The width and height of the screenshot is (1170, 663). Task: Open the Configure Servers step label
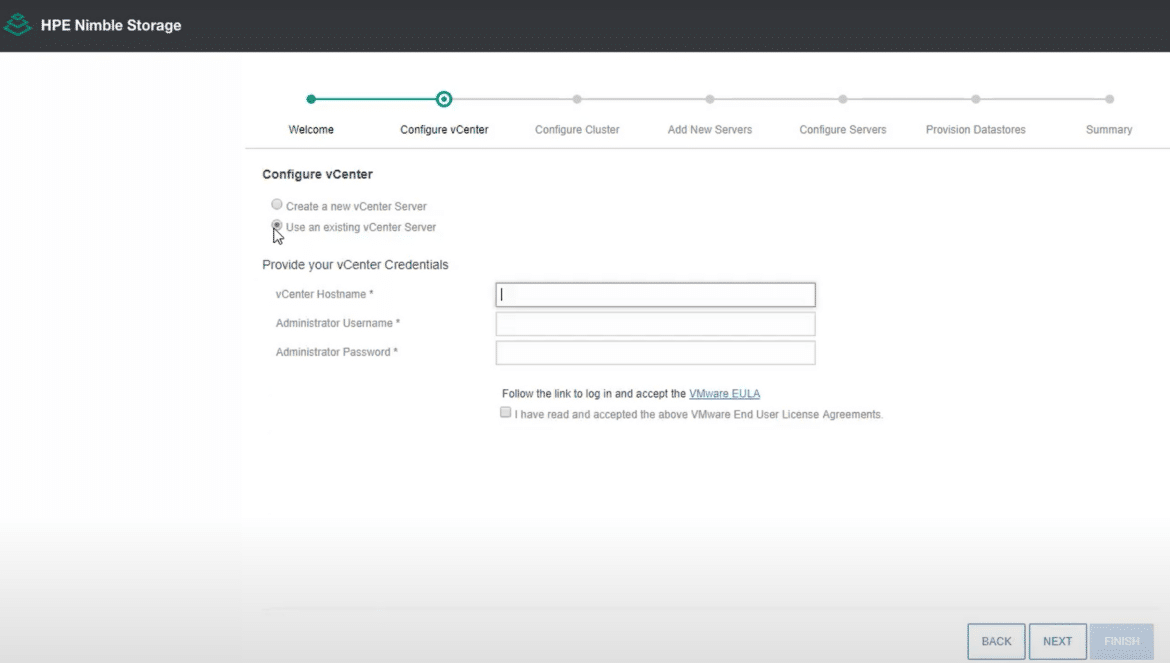click(842, 130)
